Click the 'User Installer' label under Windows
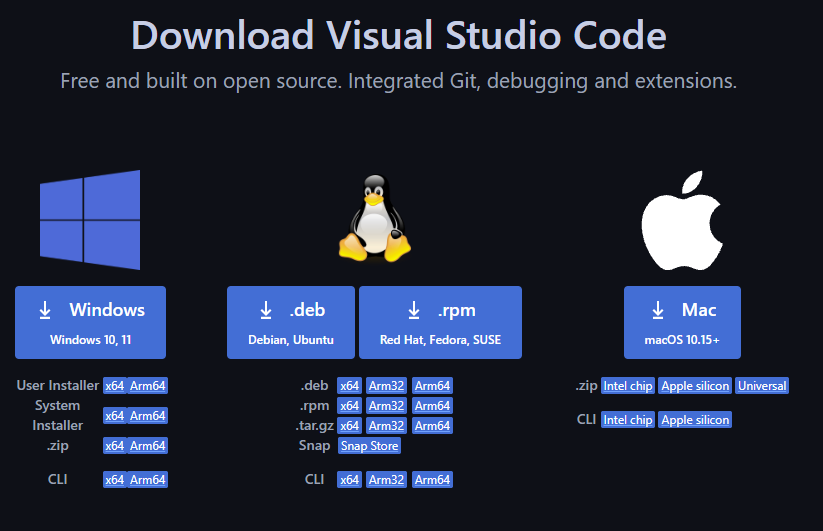Image resolution: width=823 pixels, height=531 pixels. click(58, 386)
